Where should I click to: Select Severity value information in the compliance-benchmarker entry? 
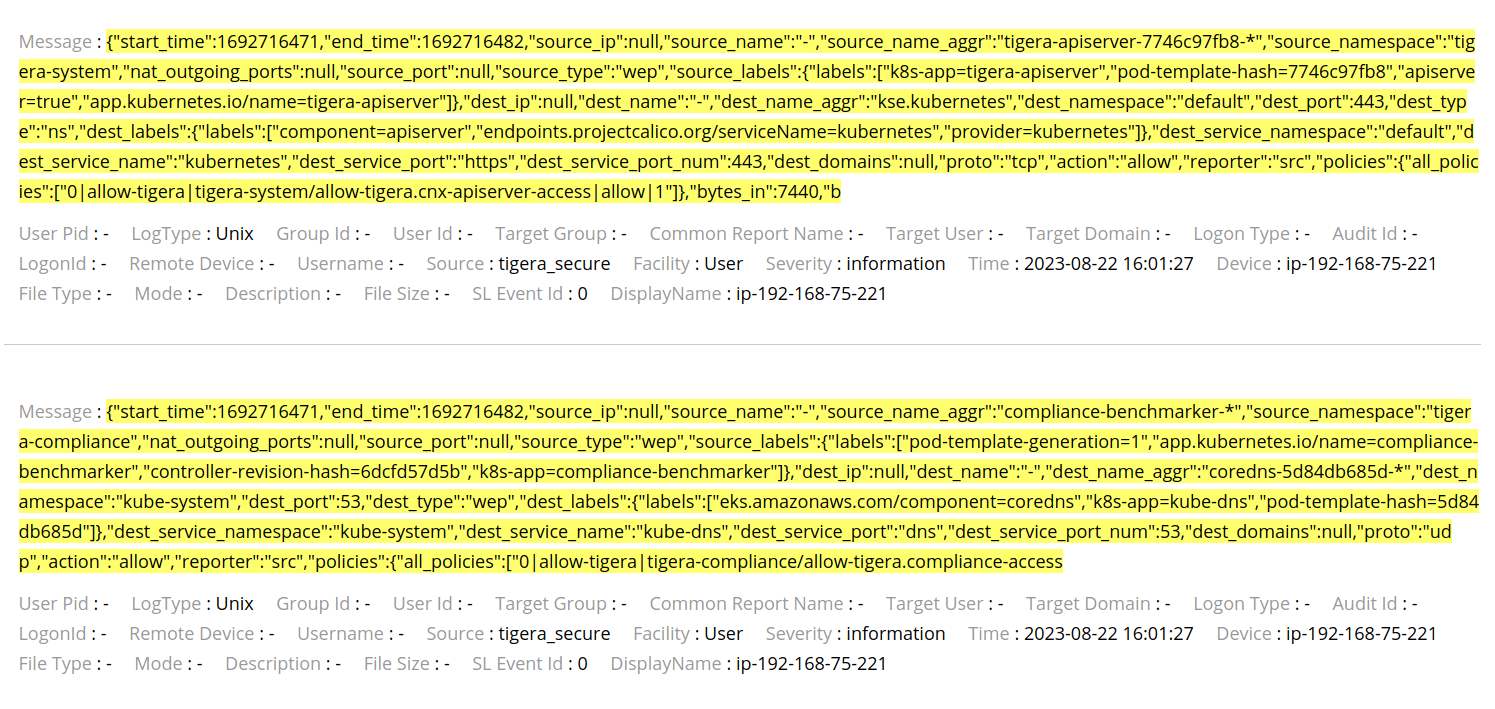pyautogui.click(x=896, y=634)
